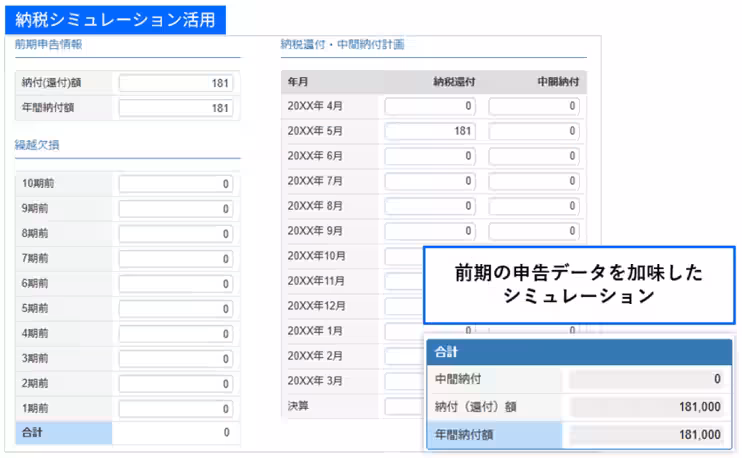The width and height of the screenshot is (742, 458).
Task: Click the 納税シミュレーション活用 title tab
Action: [x=115, y=19]
